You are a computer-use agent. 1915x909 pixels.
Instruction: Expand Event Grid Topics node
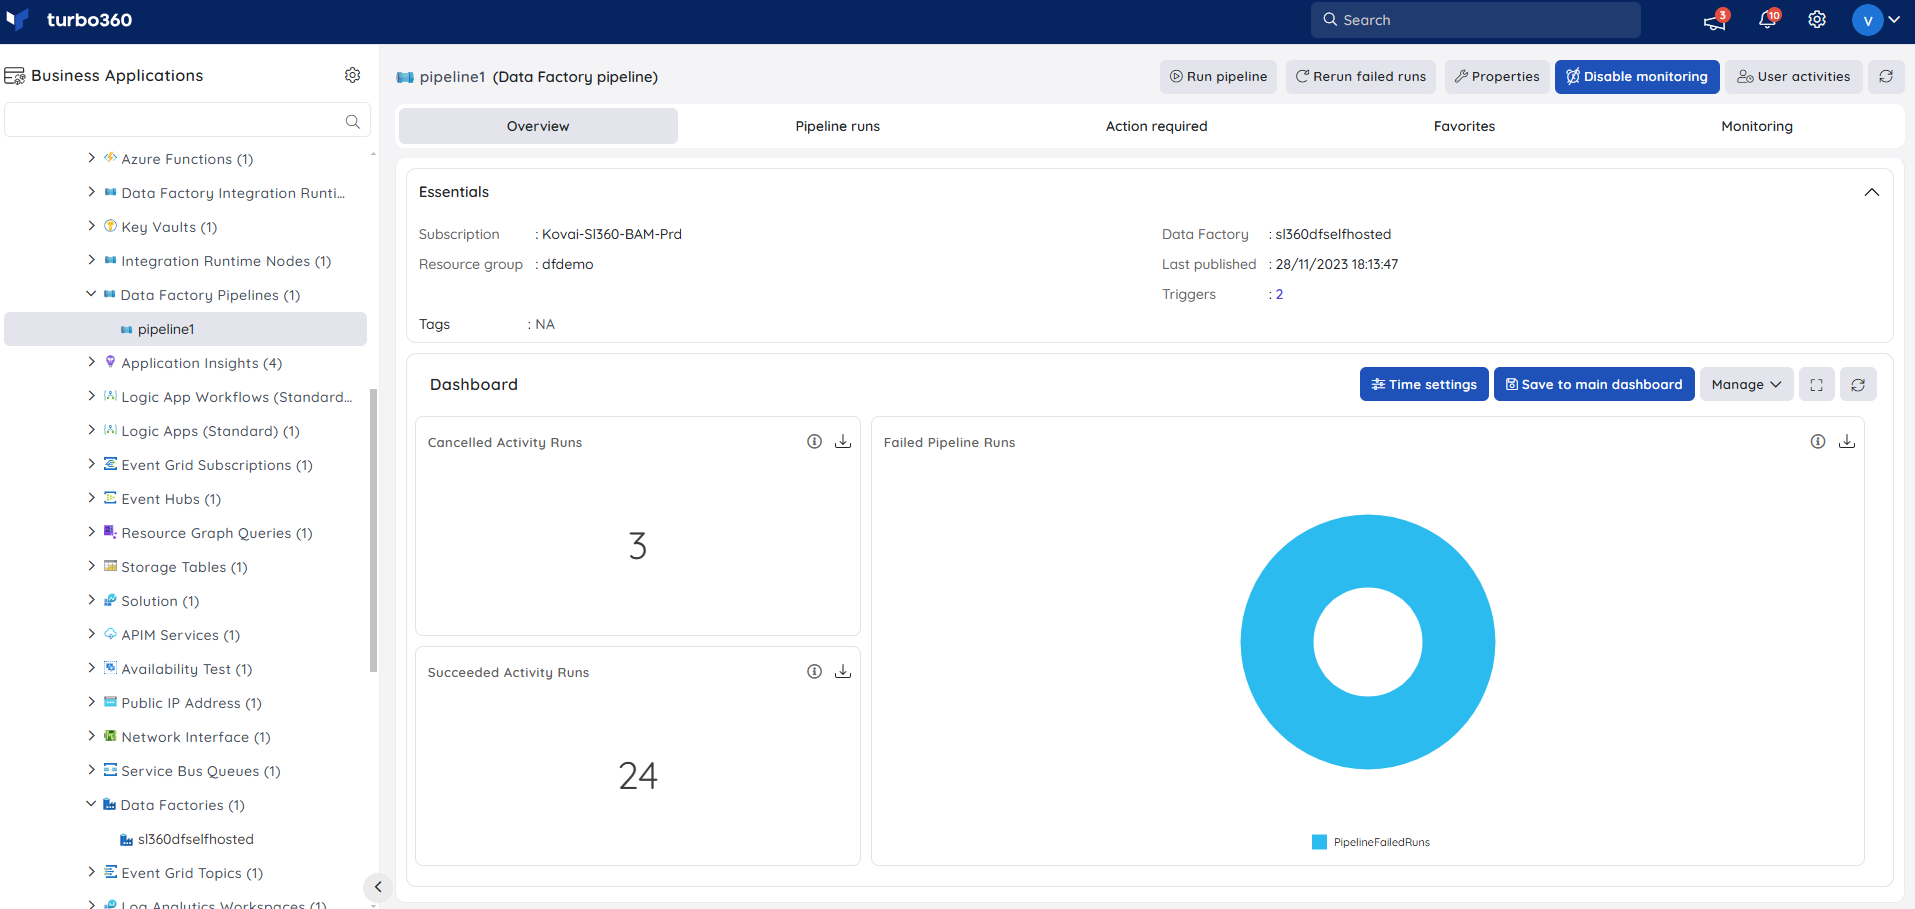[x=91, y=872]
